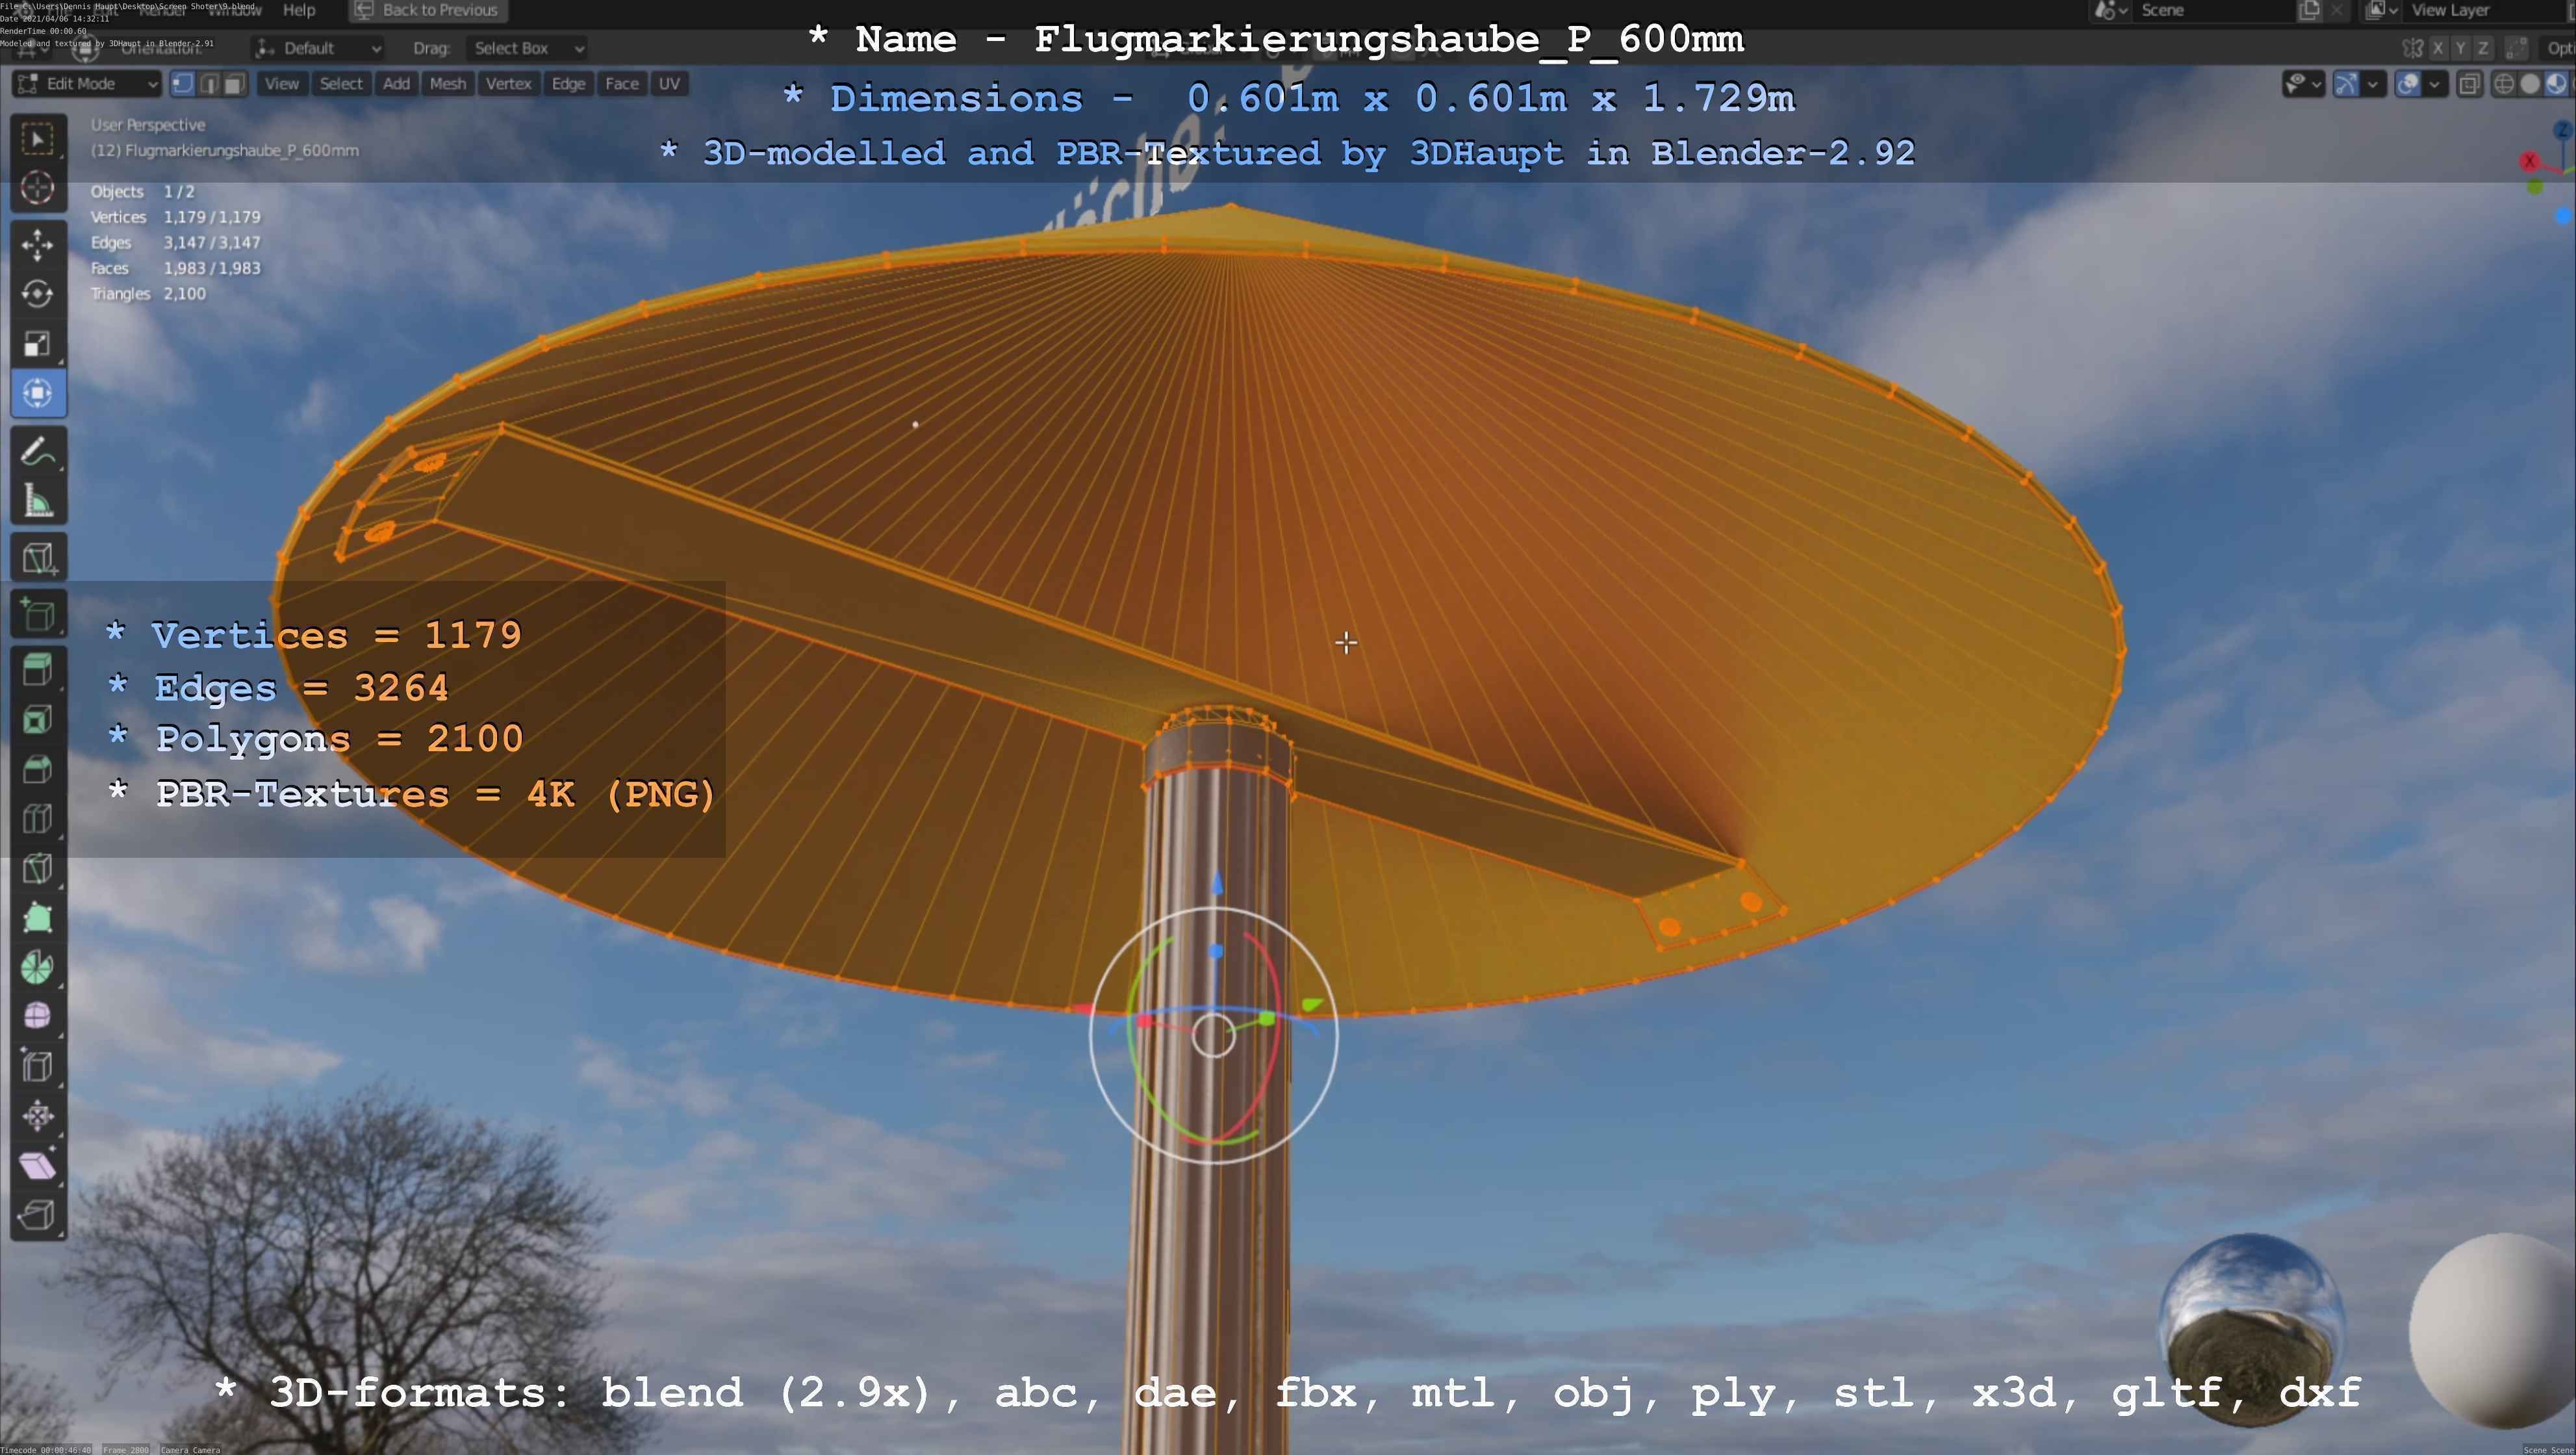Open the Drag Select Box dropdown
Viewport: 2576px width, 1455px height.
coord(527,48)
